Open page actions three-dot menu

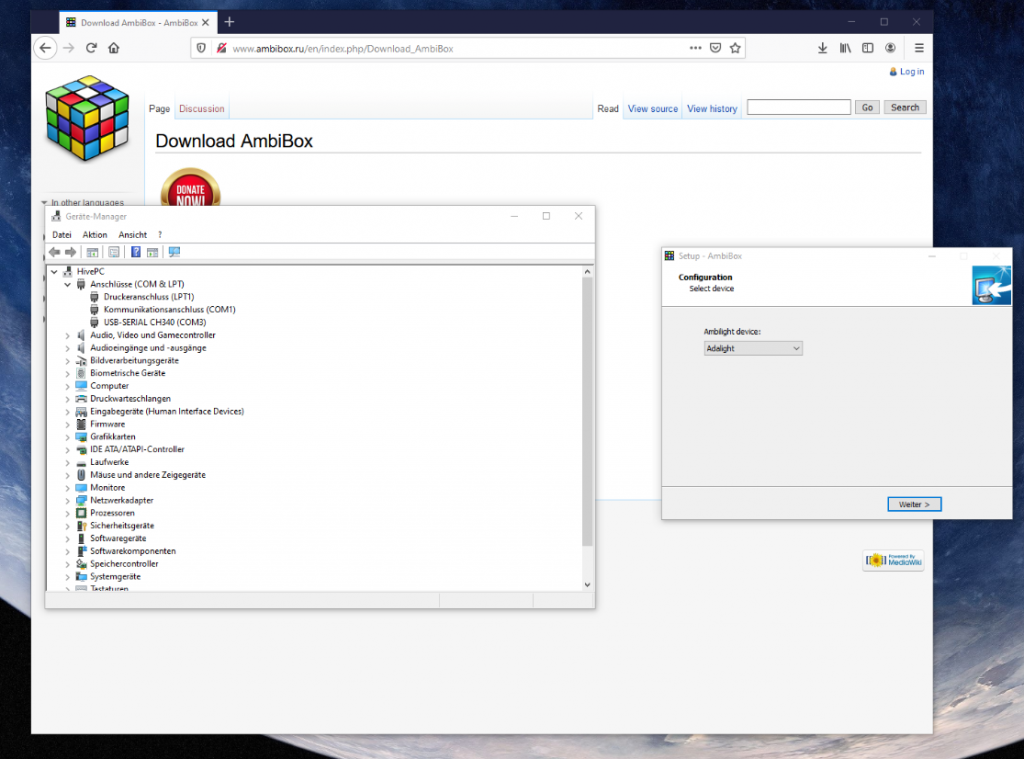pos(696,48)
